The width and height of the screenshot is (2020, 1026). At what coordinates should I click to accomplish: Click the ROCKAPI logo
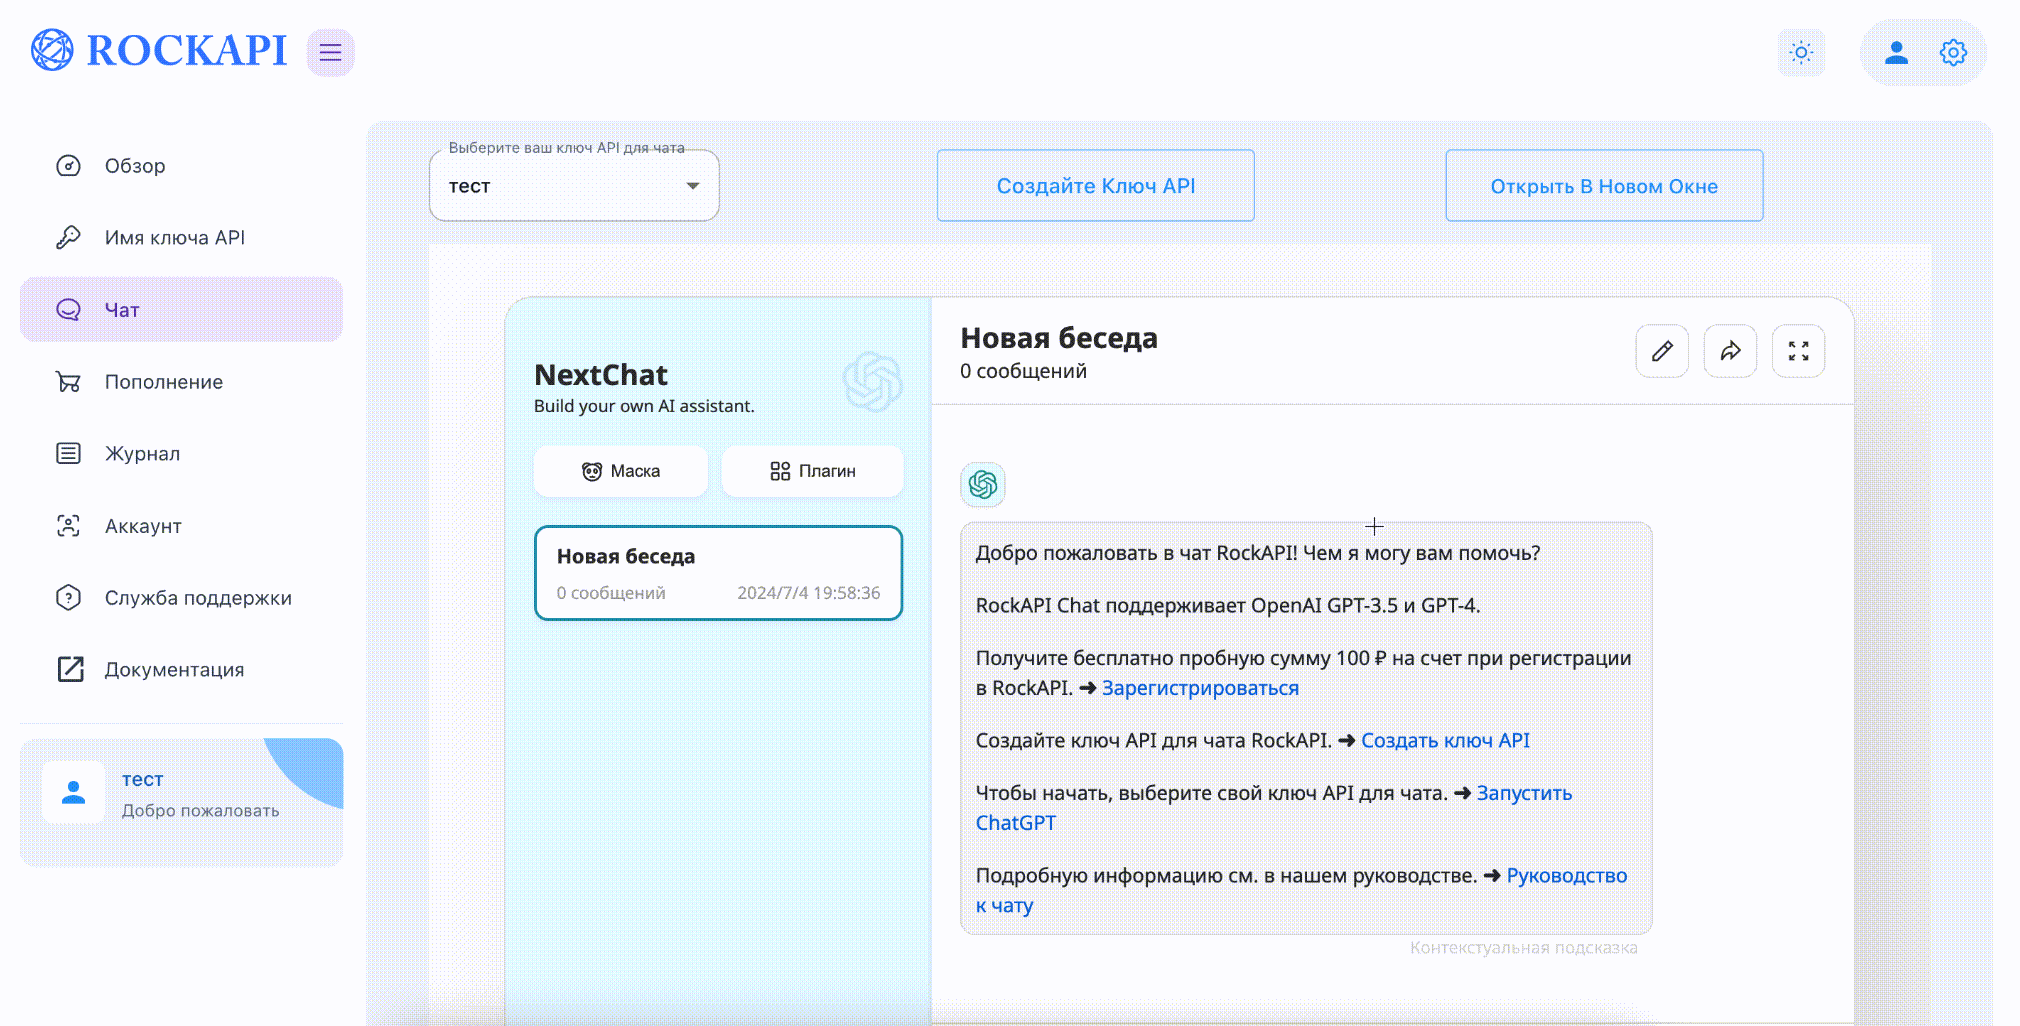(x=158, y=50)
